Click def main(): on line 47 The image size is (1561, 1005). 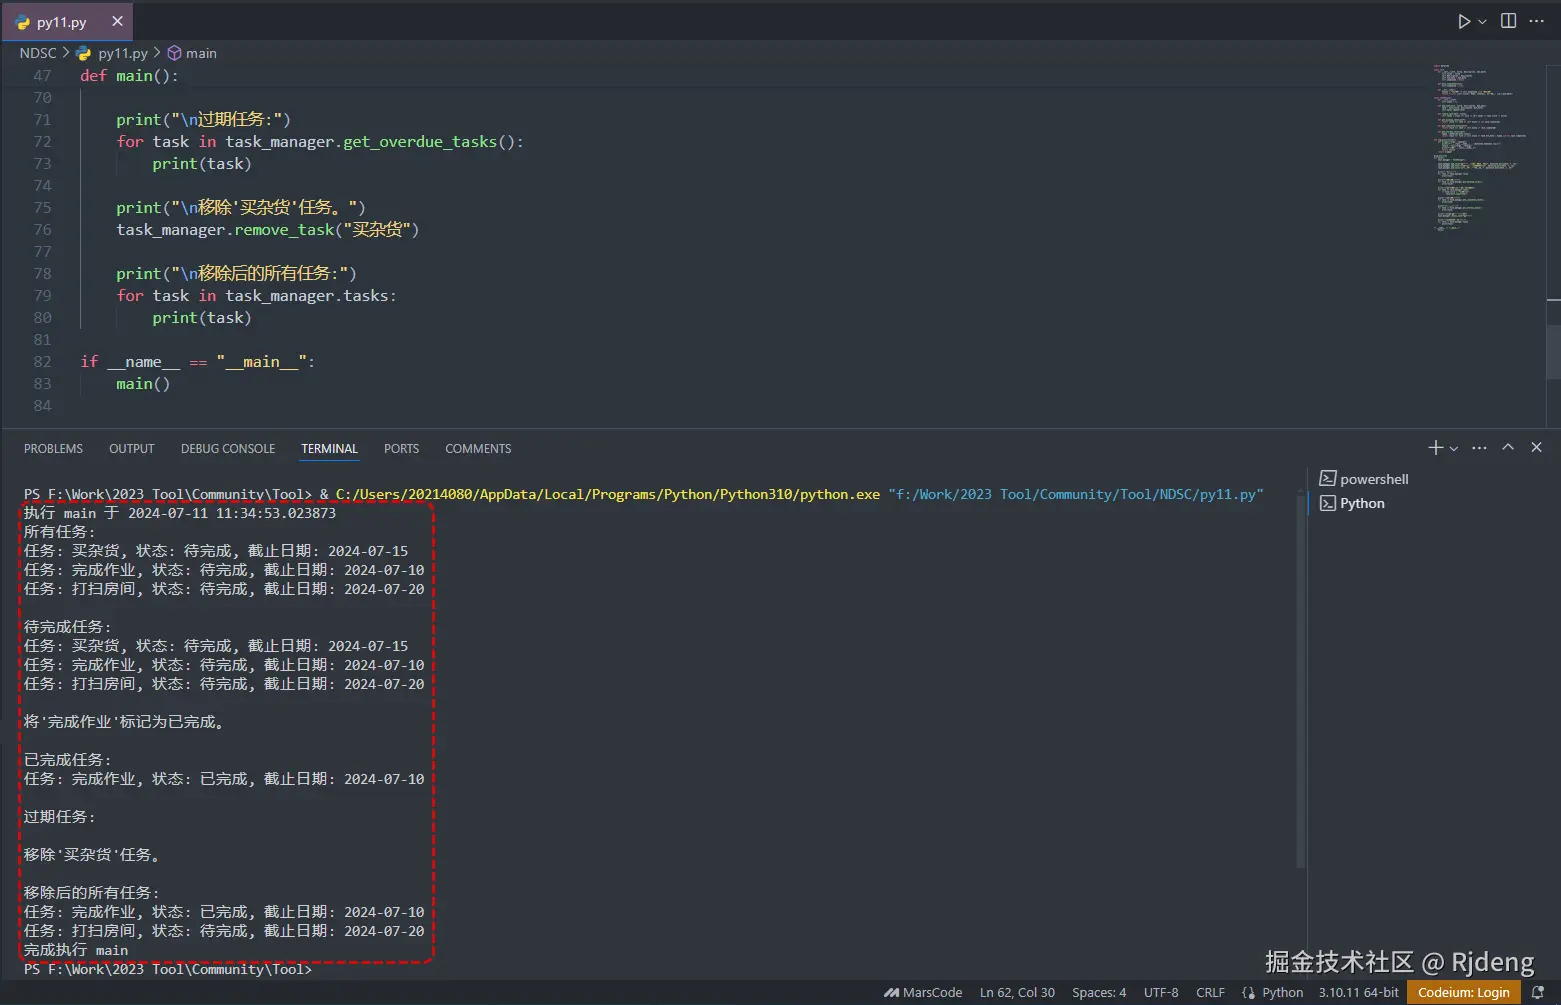point(129,75)
